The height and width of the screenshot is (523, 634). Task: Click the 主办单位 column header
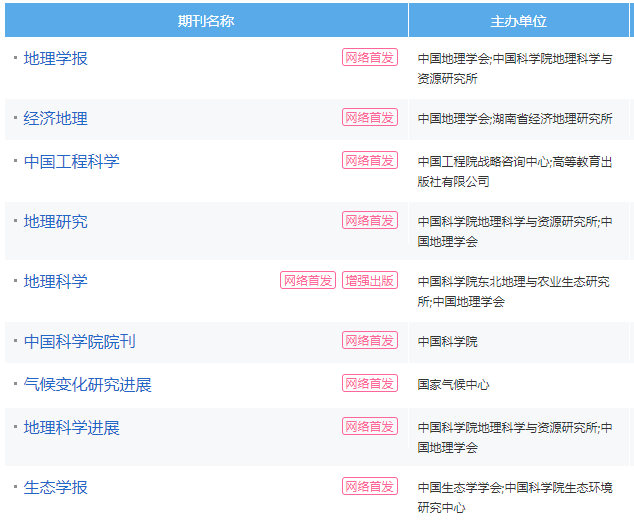point(518,21)
